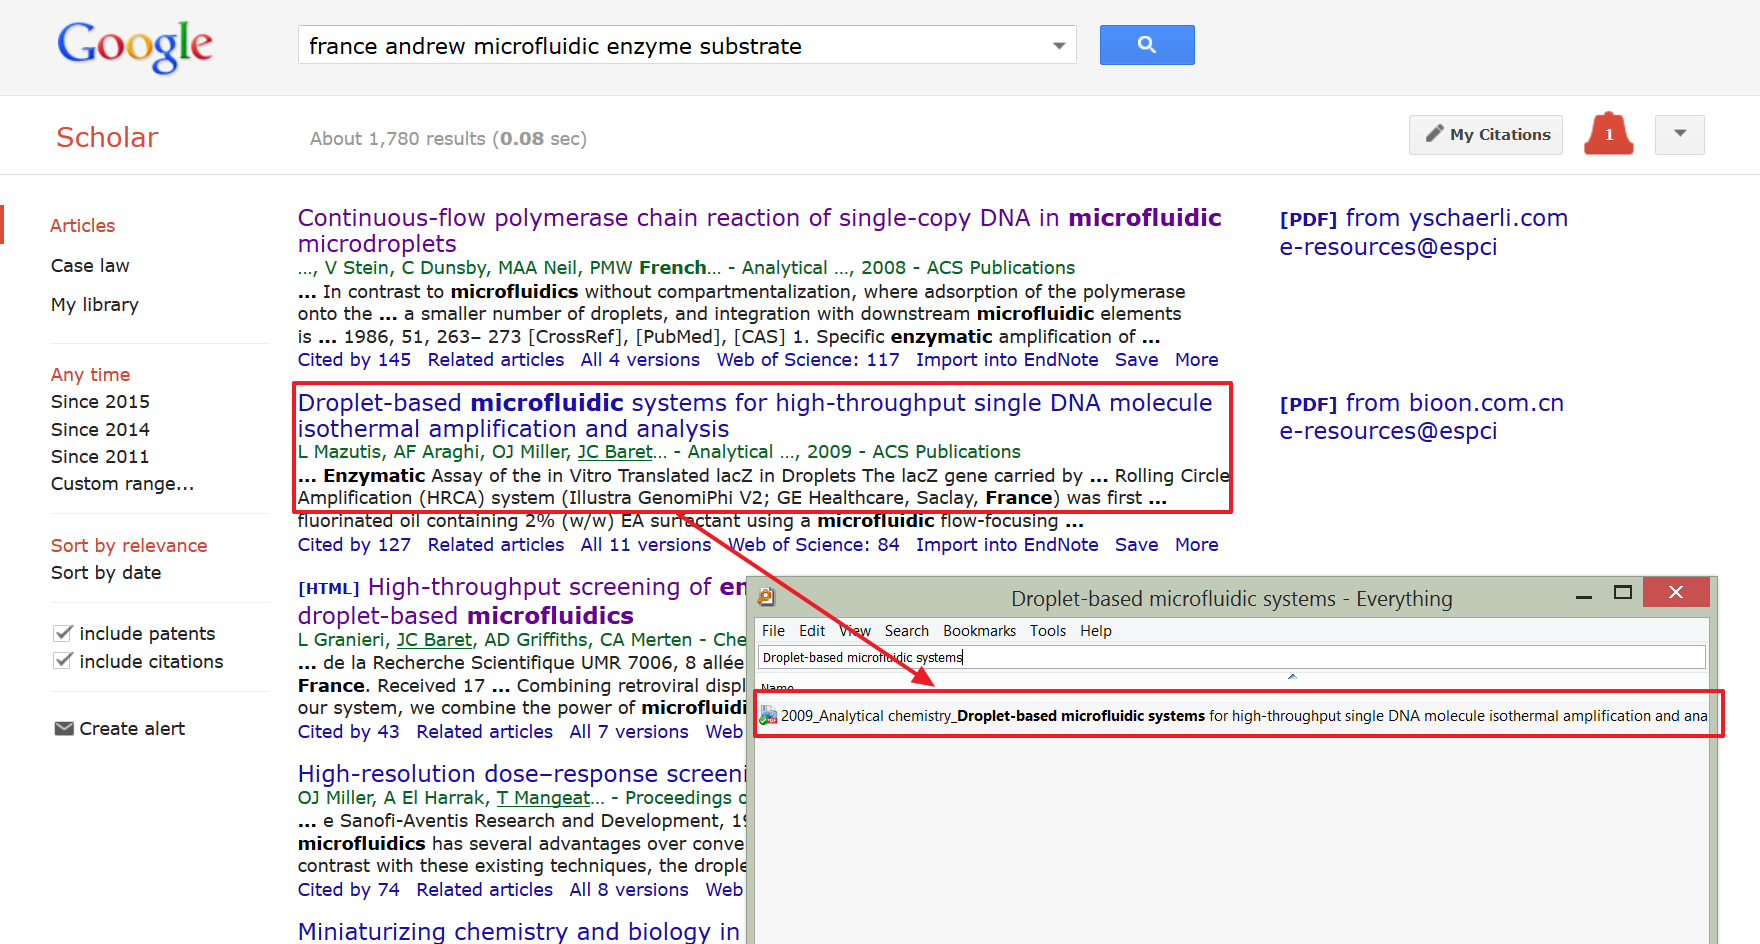
Task: Click the Google logo
Action: [135, 46]
